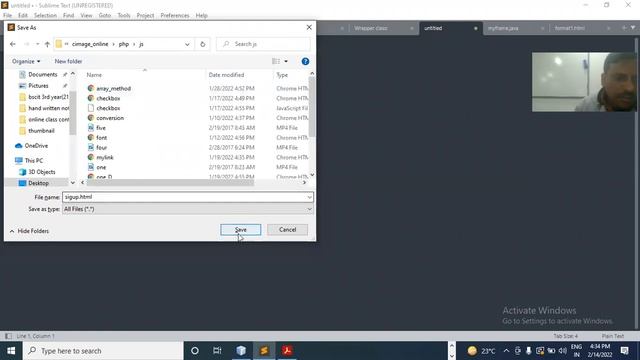Select the Chrome HTML checkbox file
The width and height of the screenshot is (640, 360).
108,98
